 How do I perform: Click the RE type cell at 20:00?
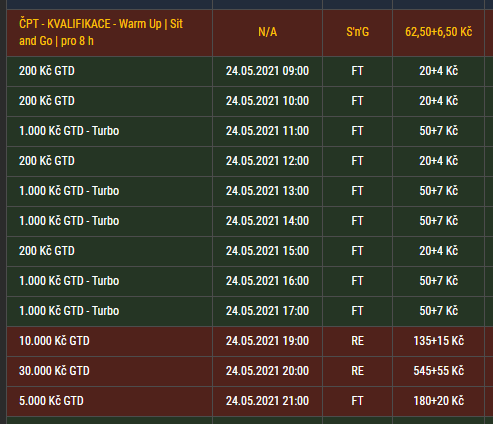tap(357, 371)
